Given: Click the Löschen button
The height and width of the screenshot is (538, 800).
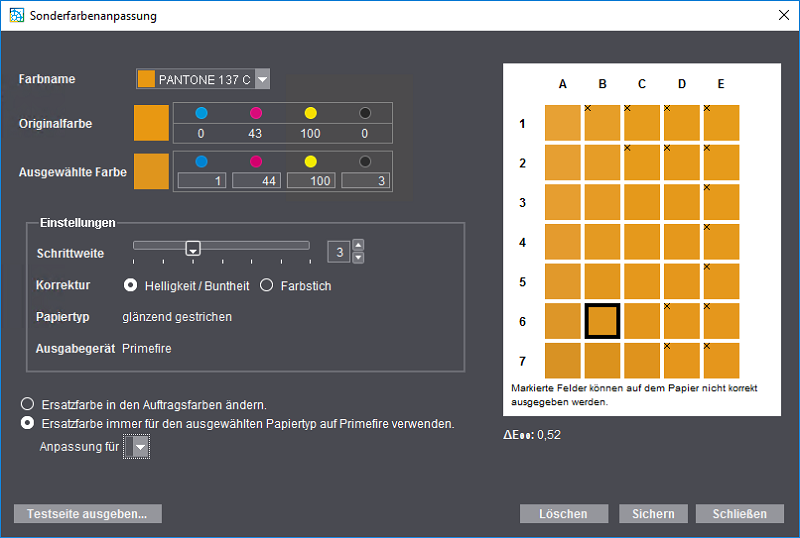Looking at the screenshot, I should tap(563, 514).
